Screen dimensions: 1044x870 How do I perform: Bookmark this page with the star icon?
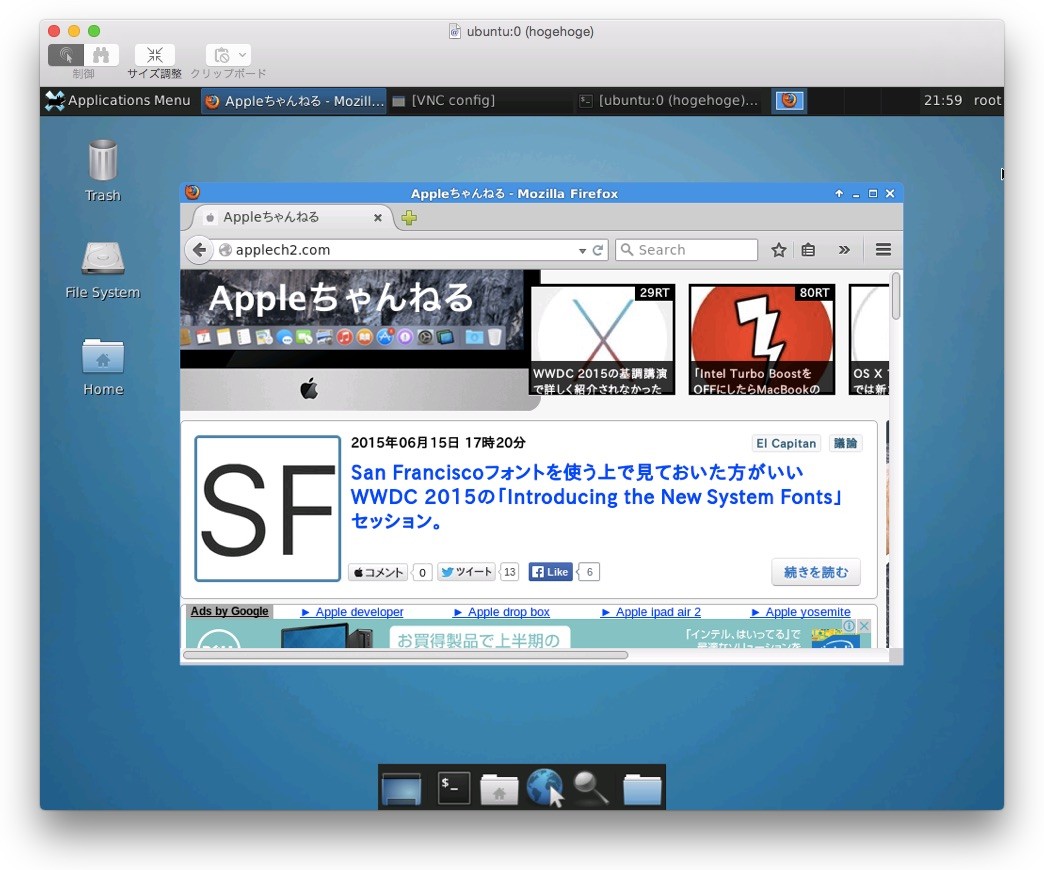click(778, 250)
